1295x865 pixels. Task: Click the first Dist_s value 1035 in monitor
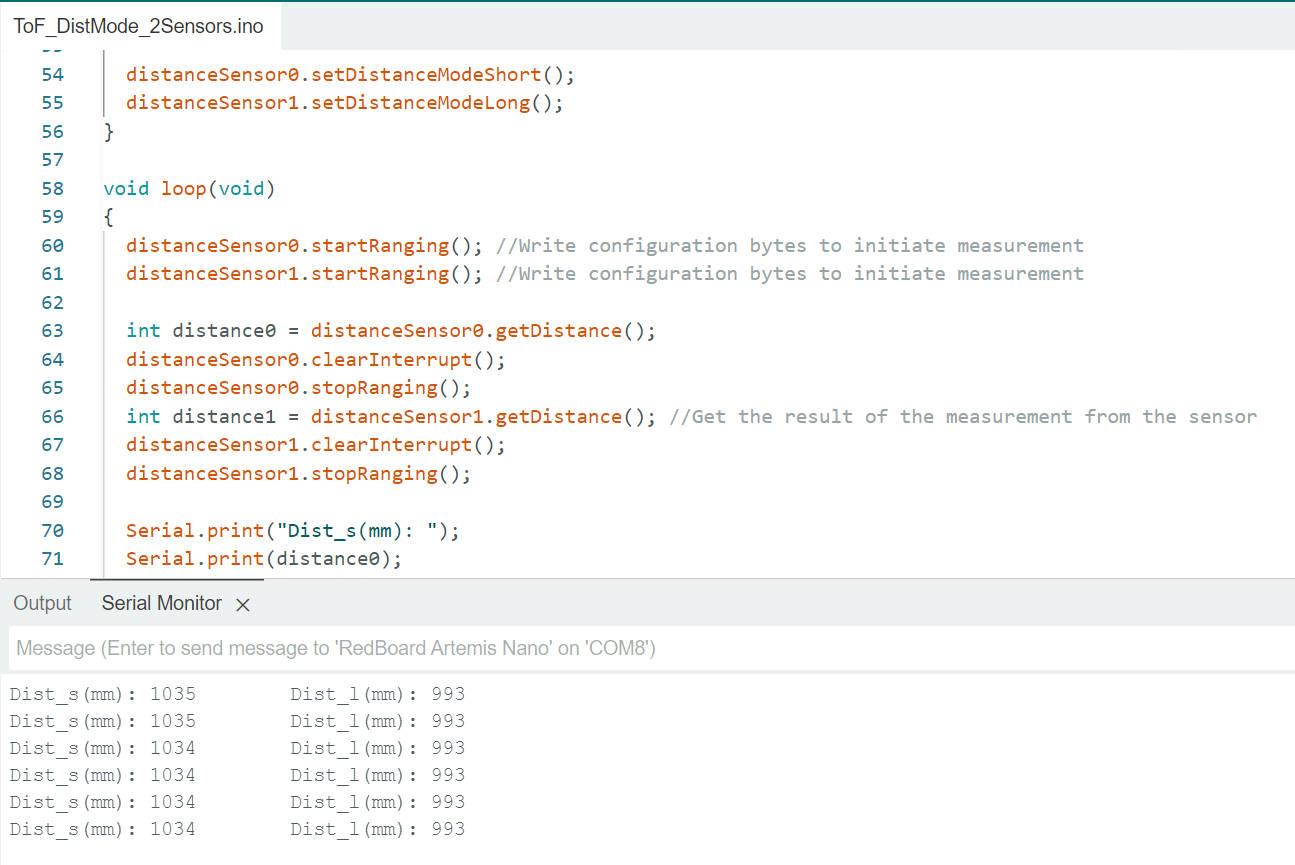(173, 694)
